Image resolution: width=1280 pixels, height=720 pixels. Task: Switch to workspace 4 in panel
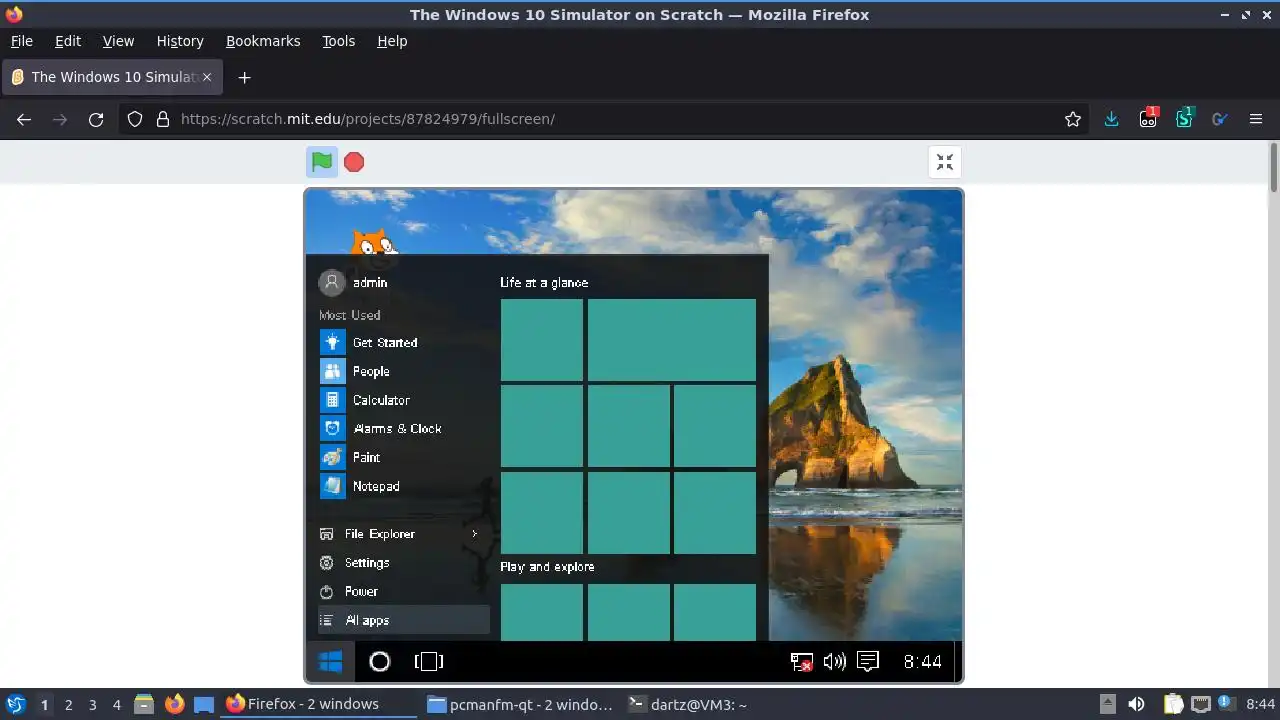(117, 705)
